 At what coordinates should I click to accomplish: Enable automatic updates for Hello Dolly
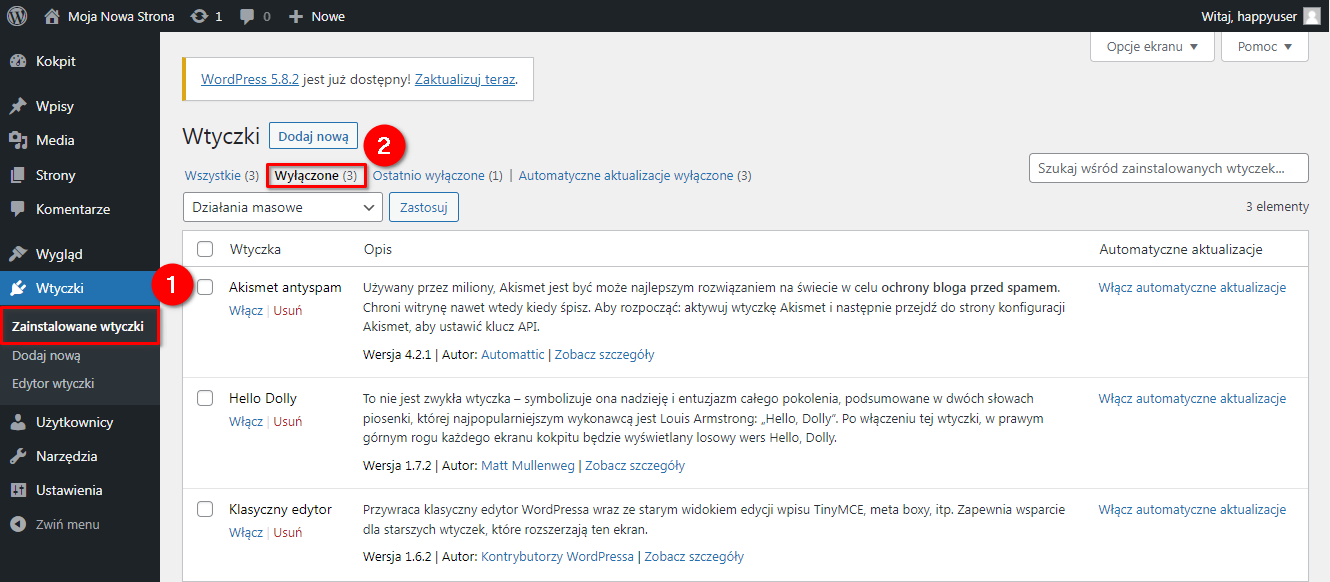pos(1192,398)
